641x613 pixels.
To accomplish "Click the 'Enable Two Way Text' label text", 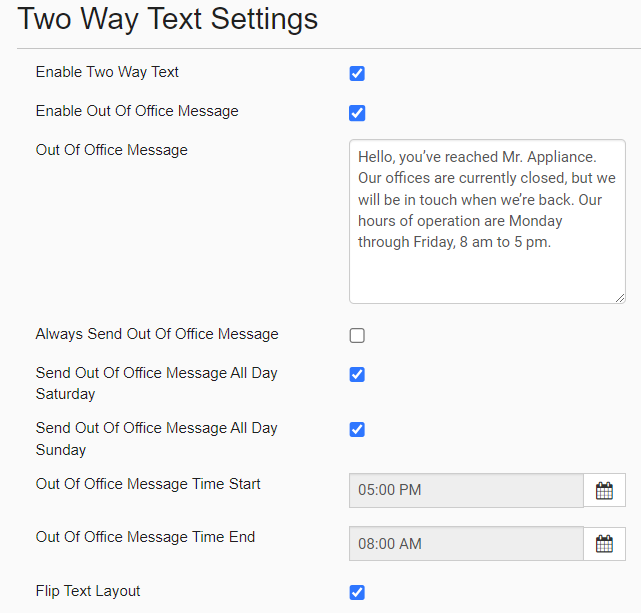I will coord(107,72).
